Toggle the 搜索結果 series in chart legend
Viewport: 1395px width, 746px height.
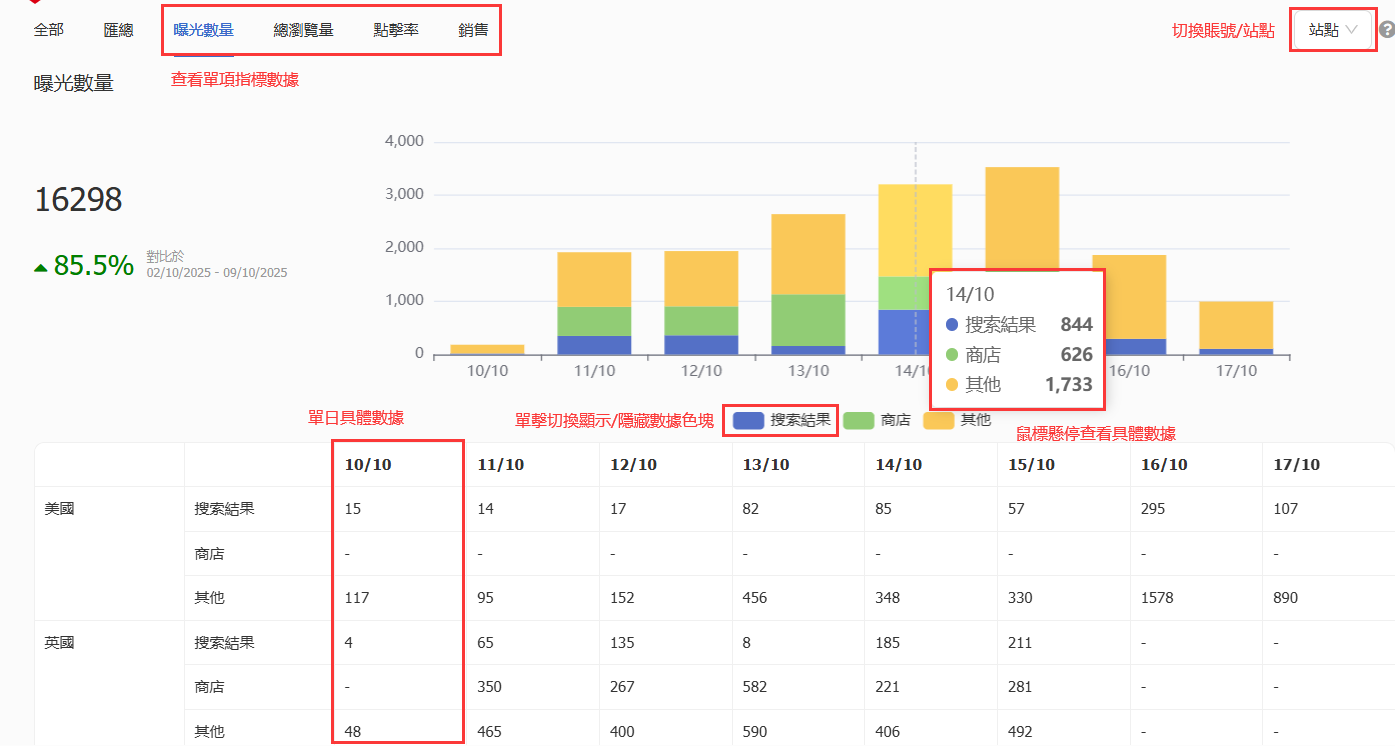[800, 421]
